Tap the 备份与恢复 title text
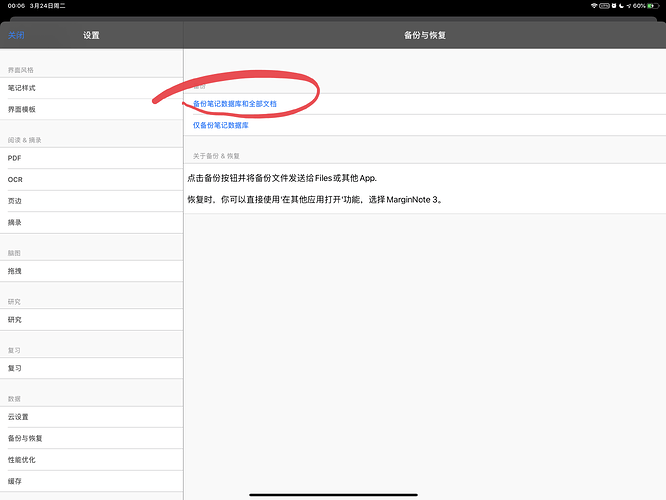Viewport: 666px width, 500px height. coord(425,35)
